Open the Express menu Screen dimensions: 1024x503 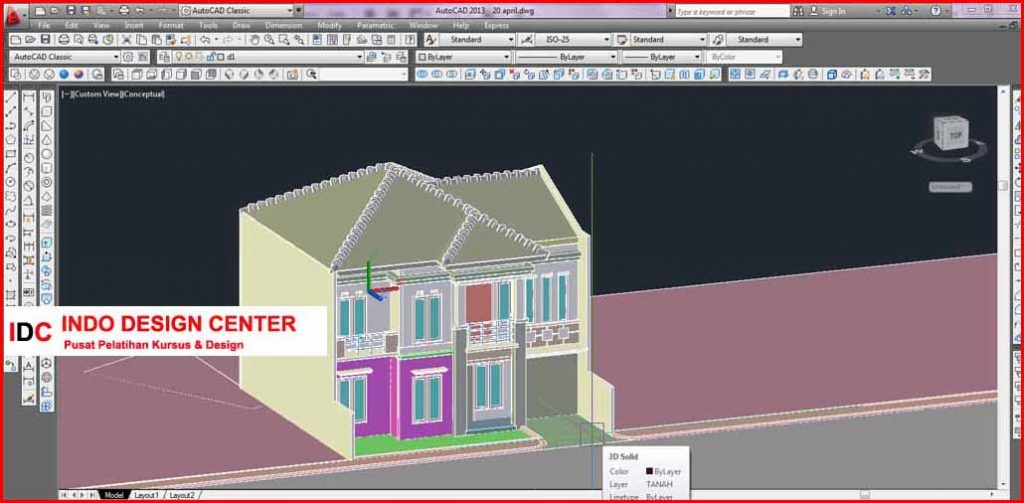tap(496, 25)
